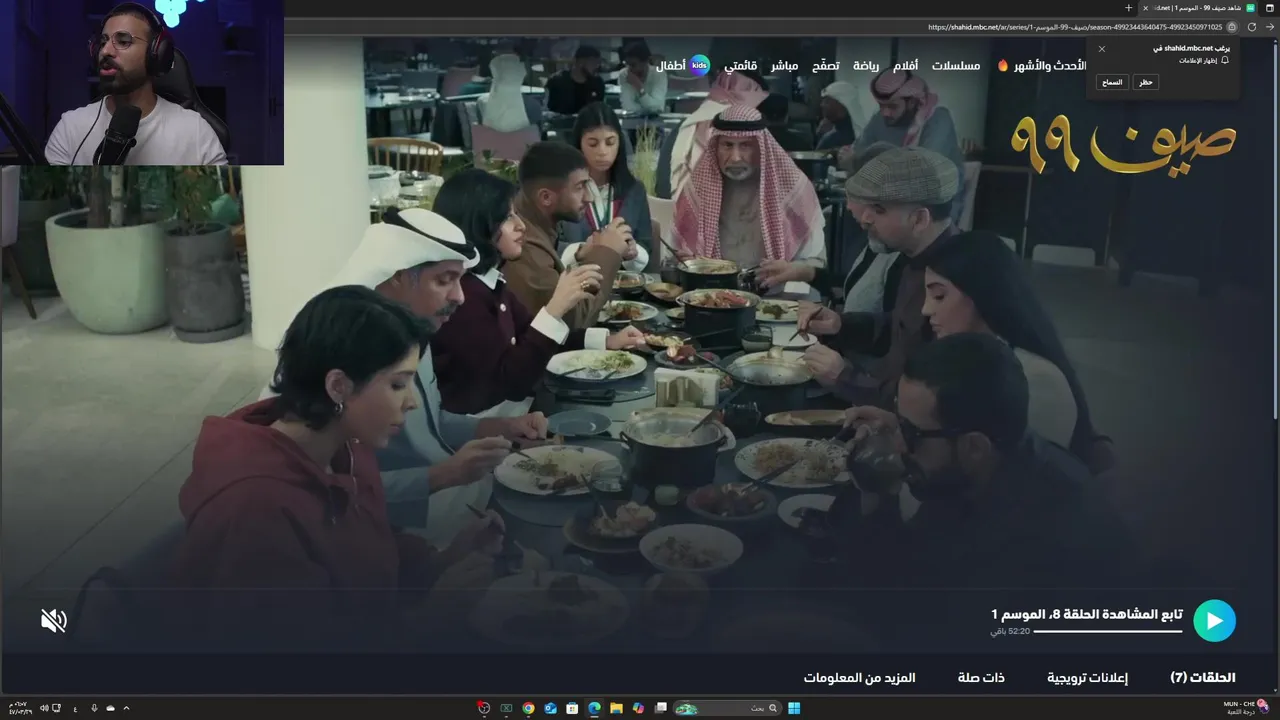Open قائمتي my list

coord(741,65)
